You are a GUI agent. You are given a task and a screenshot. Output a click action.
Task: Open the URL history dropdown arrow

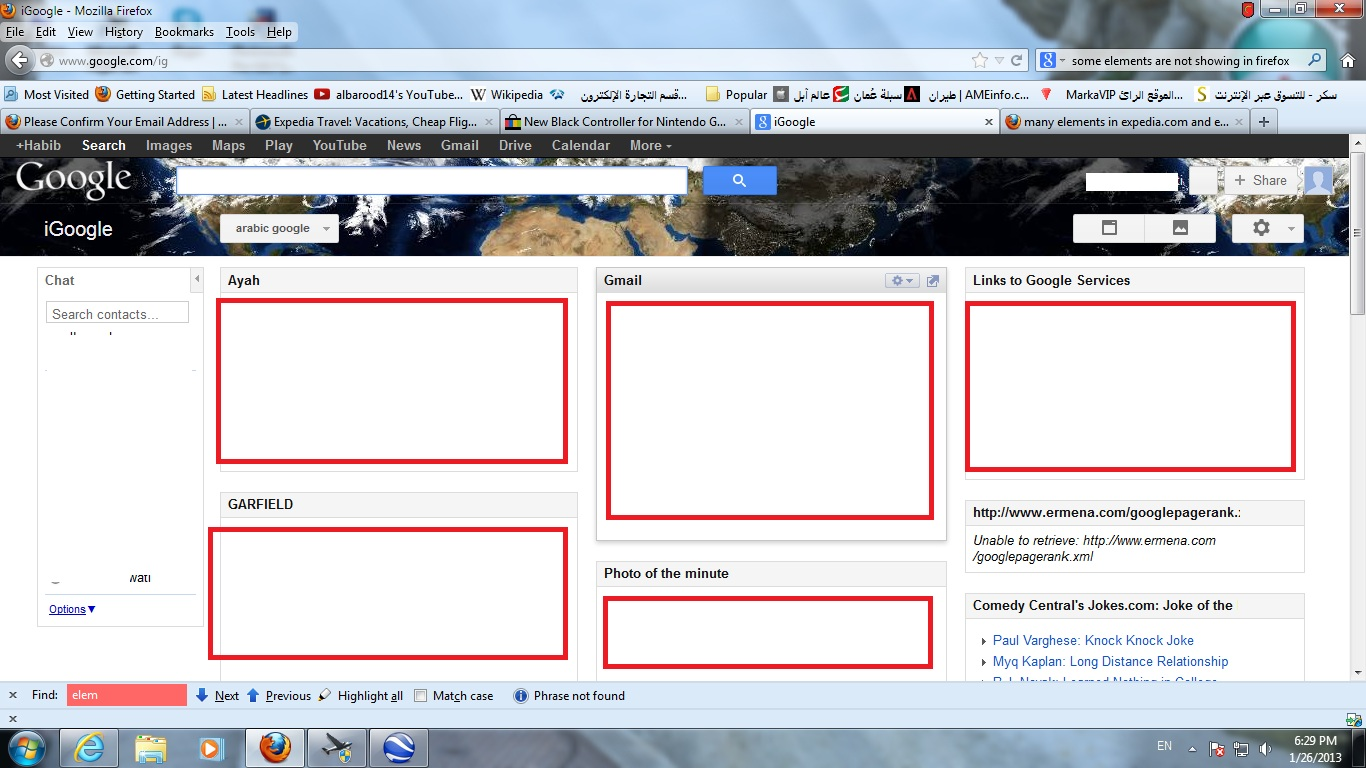(x=999, y=60)
